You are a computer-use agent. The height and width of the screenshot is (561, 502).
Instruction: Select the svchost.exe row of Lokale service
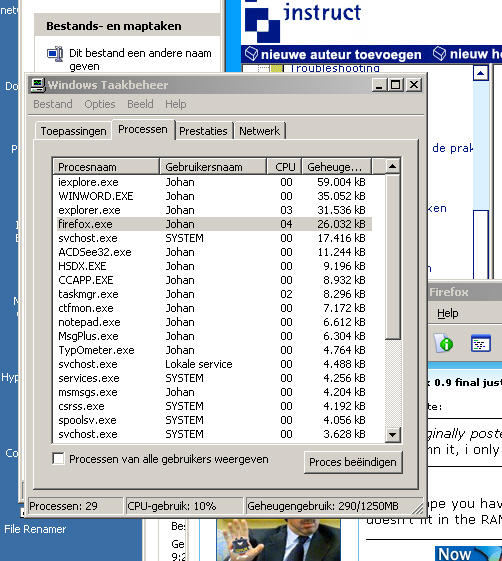(213, 364)
